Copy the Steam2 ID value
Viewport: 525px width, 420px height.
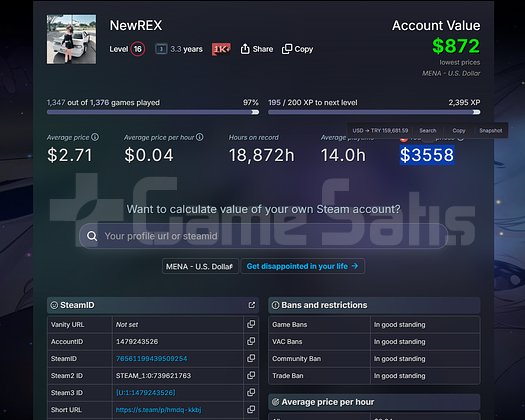pyautogui.click(x=251, y=375)
